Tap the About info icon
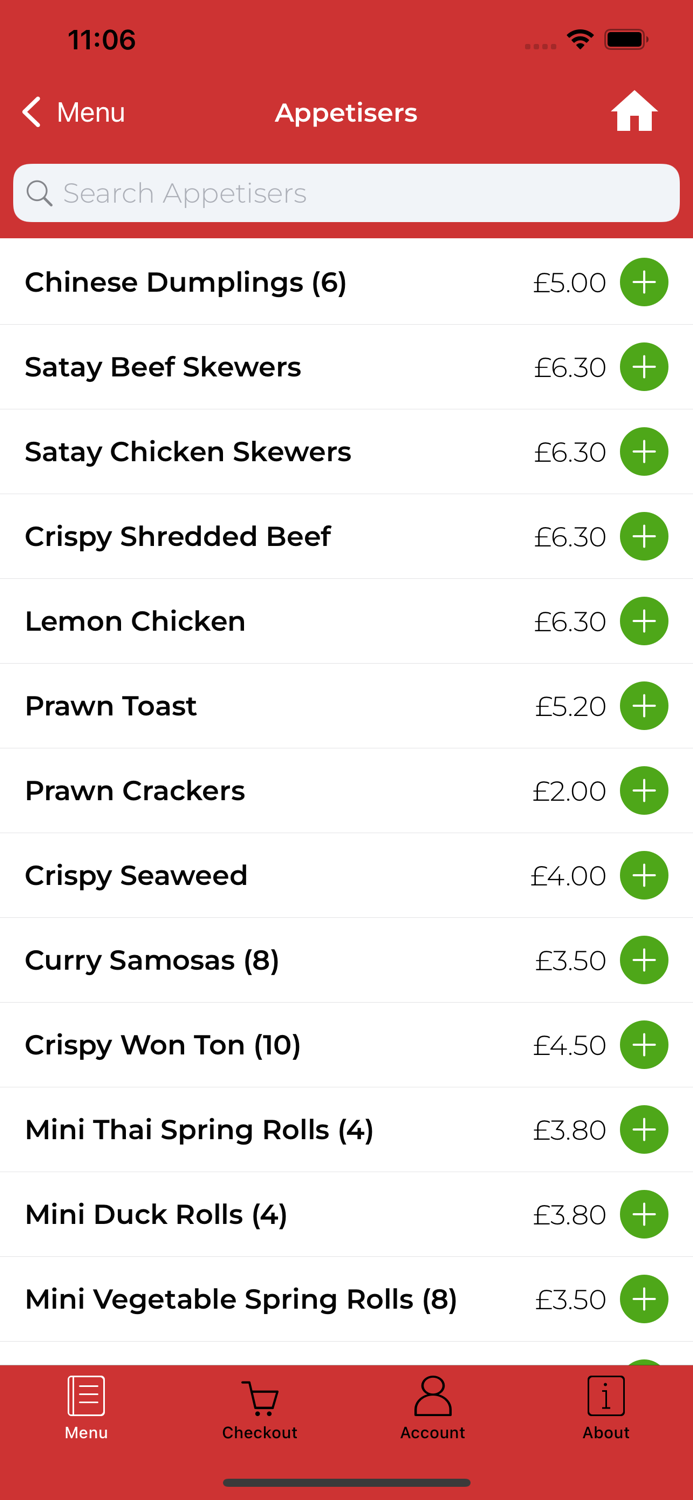Viewport: 693px width, 1500px height. click(x=605, y=1395)
